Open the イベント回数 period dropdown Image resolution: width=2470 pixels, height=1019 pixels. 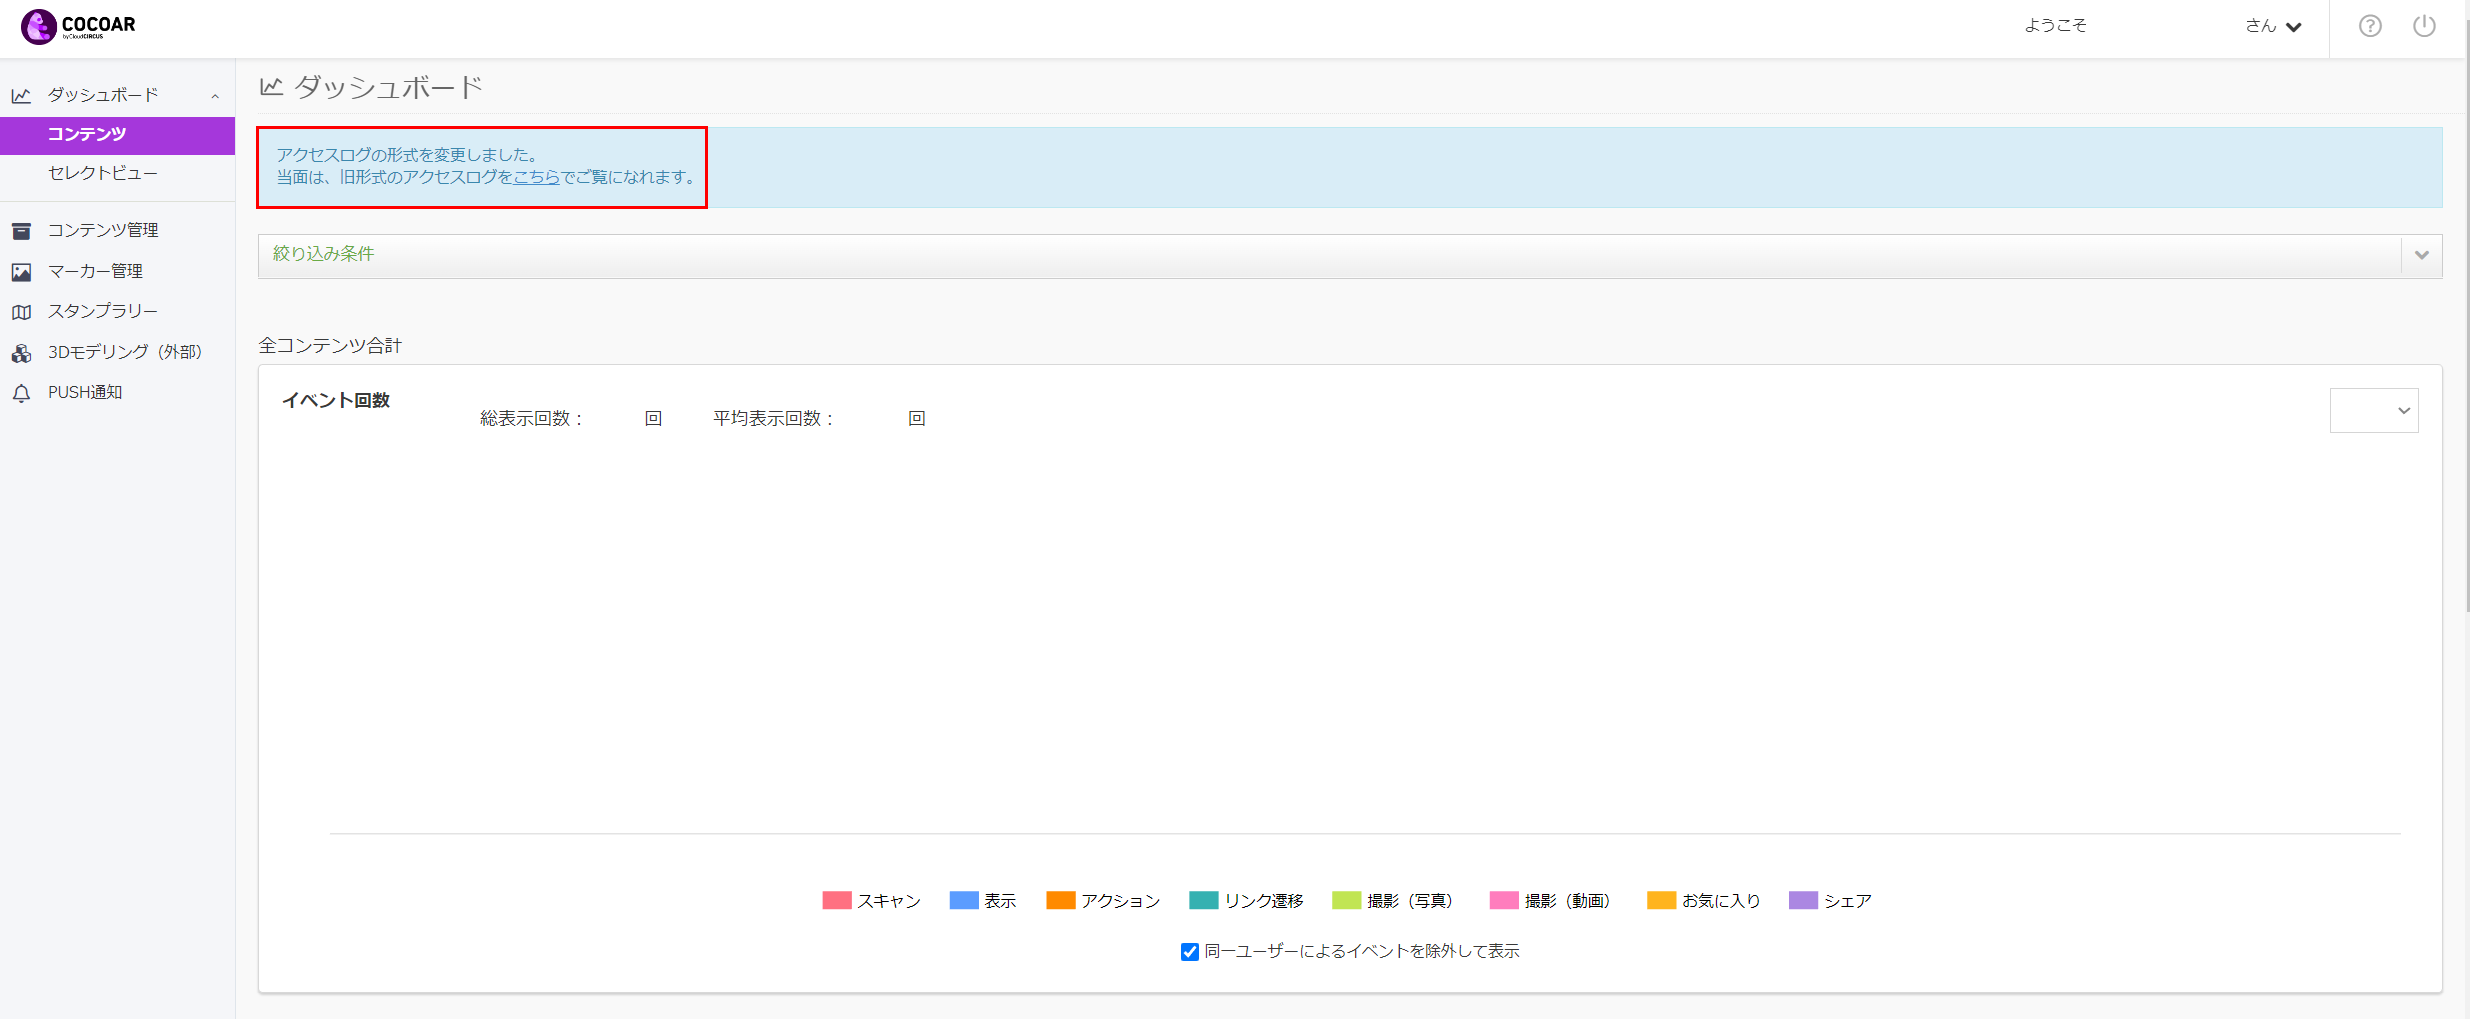tap(2374, 411)
